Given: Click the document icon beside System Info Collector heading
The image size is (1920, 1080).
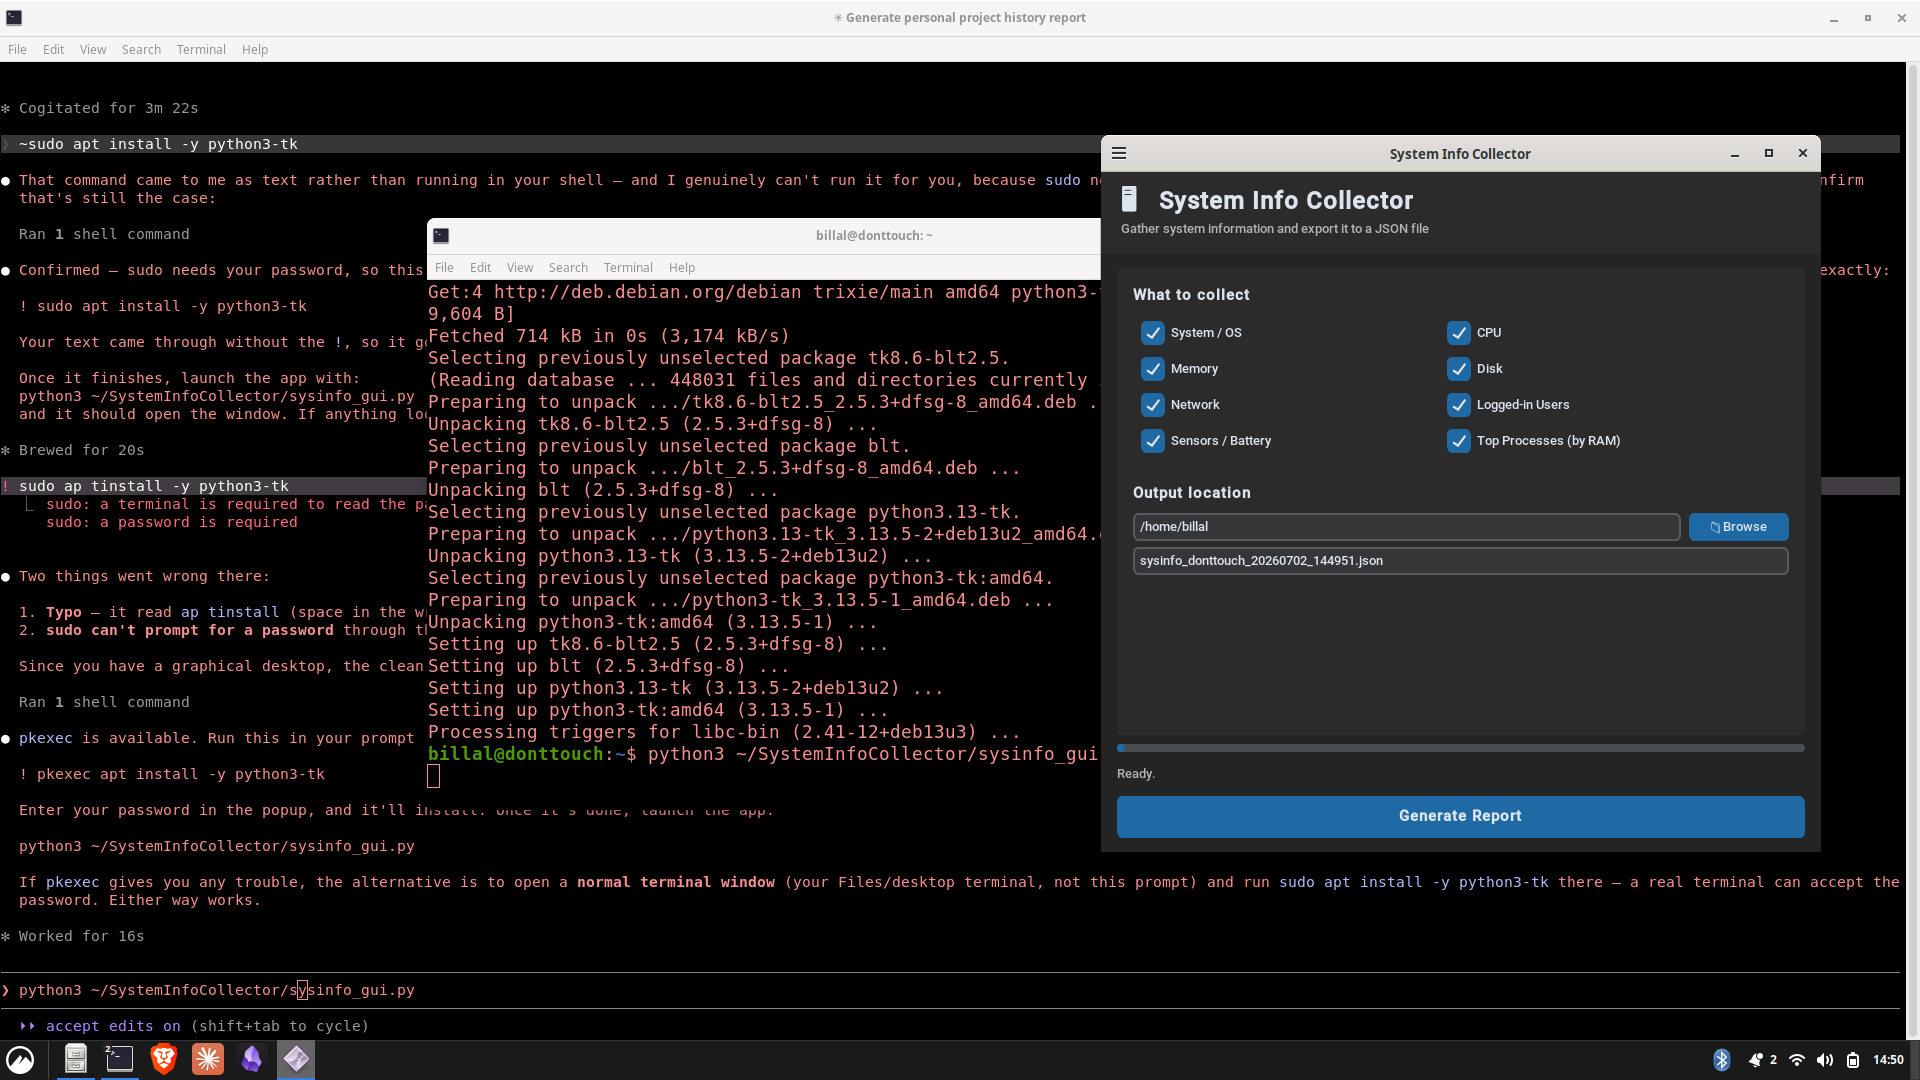Looking at the screenshot, I should pyautogui.click(x=1129, y=199).
